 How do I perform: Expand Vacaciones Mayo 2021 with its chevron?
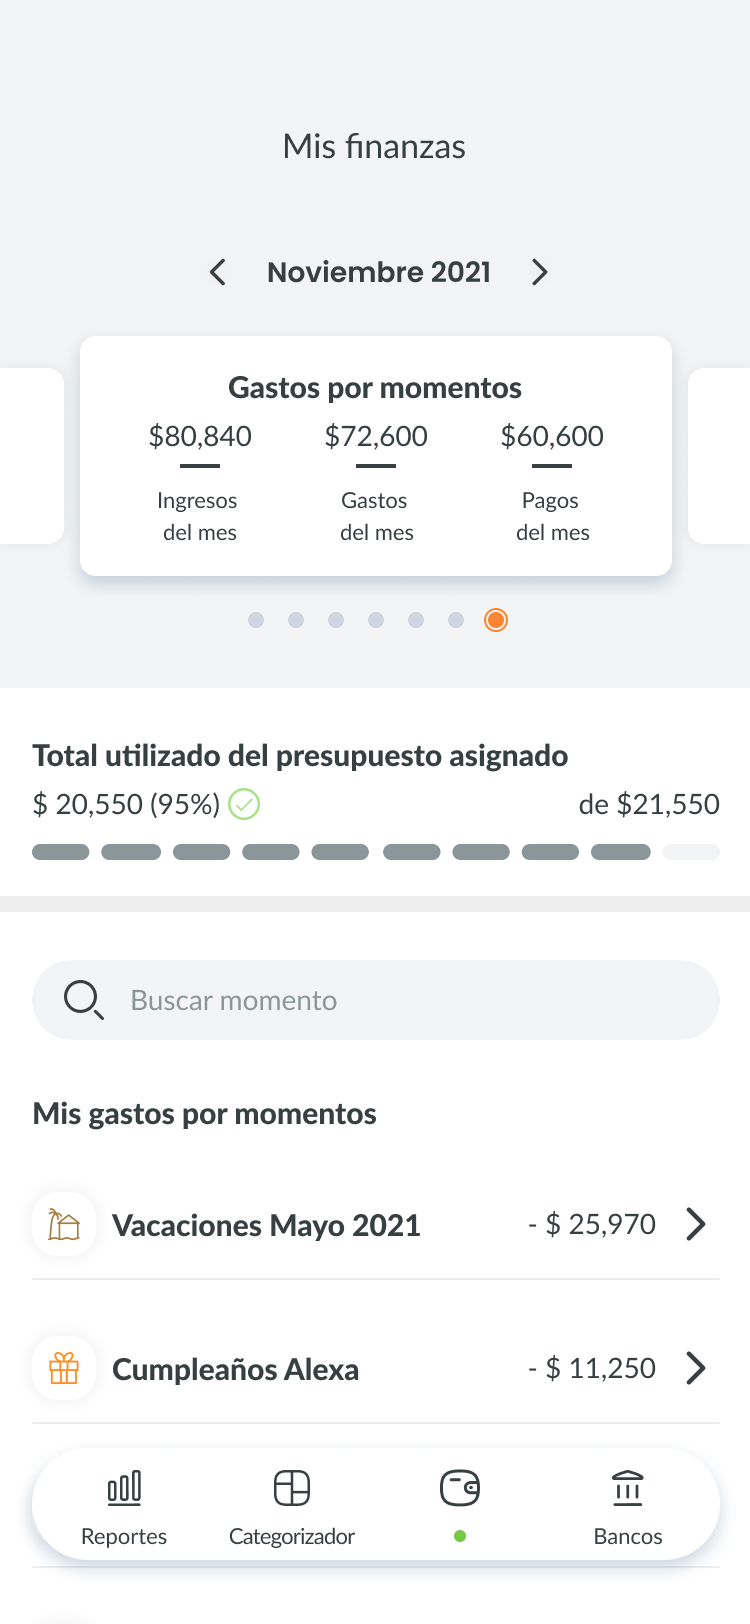[x=696, y=1224]
